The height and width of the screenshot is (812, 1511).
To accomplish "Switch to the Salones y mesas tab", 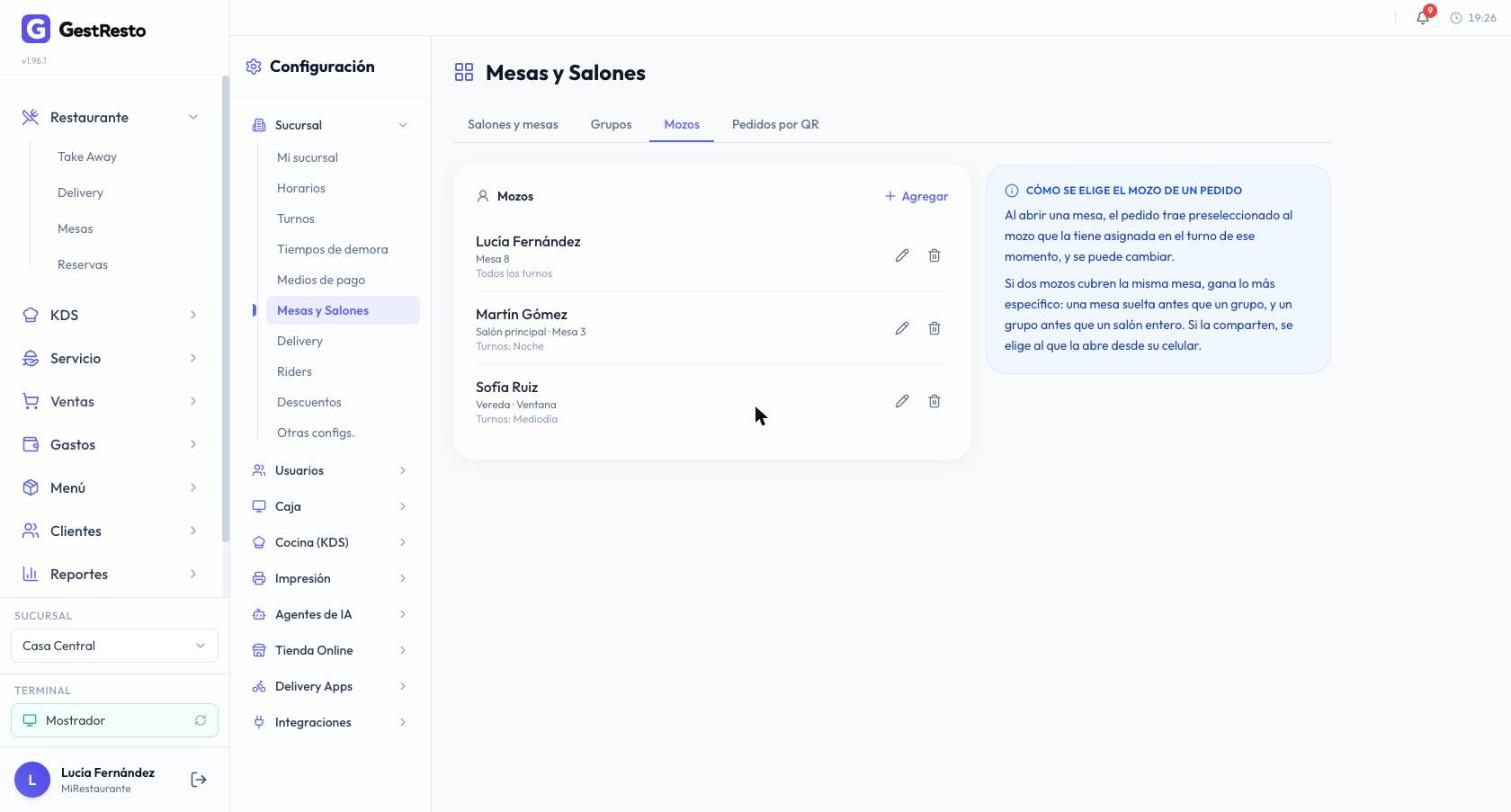I will click(x=513, y=125).
